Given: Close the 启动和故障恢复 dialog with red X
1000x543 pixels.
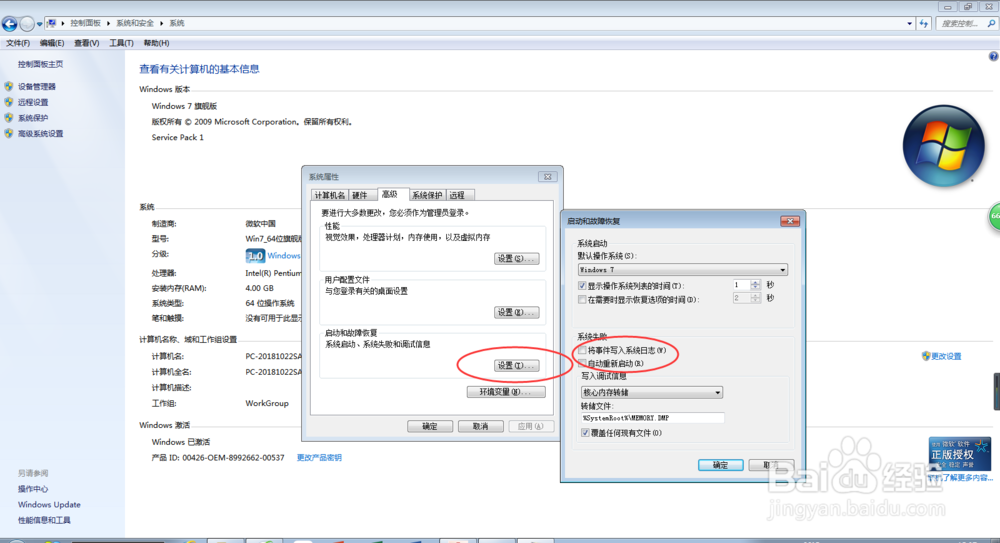Looking at the screenshot, I should [790, 221].
